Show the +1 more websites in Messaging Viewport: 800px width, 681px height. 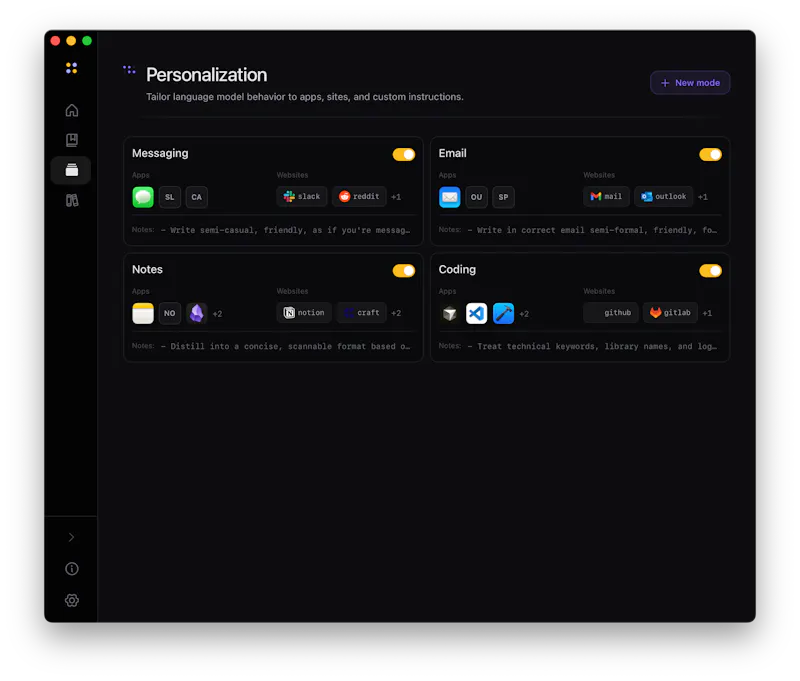396,197
